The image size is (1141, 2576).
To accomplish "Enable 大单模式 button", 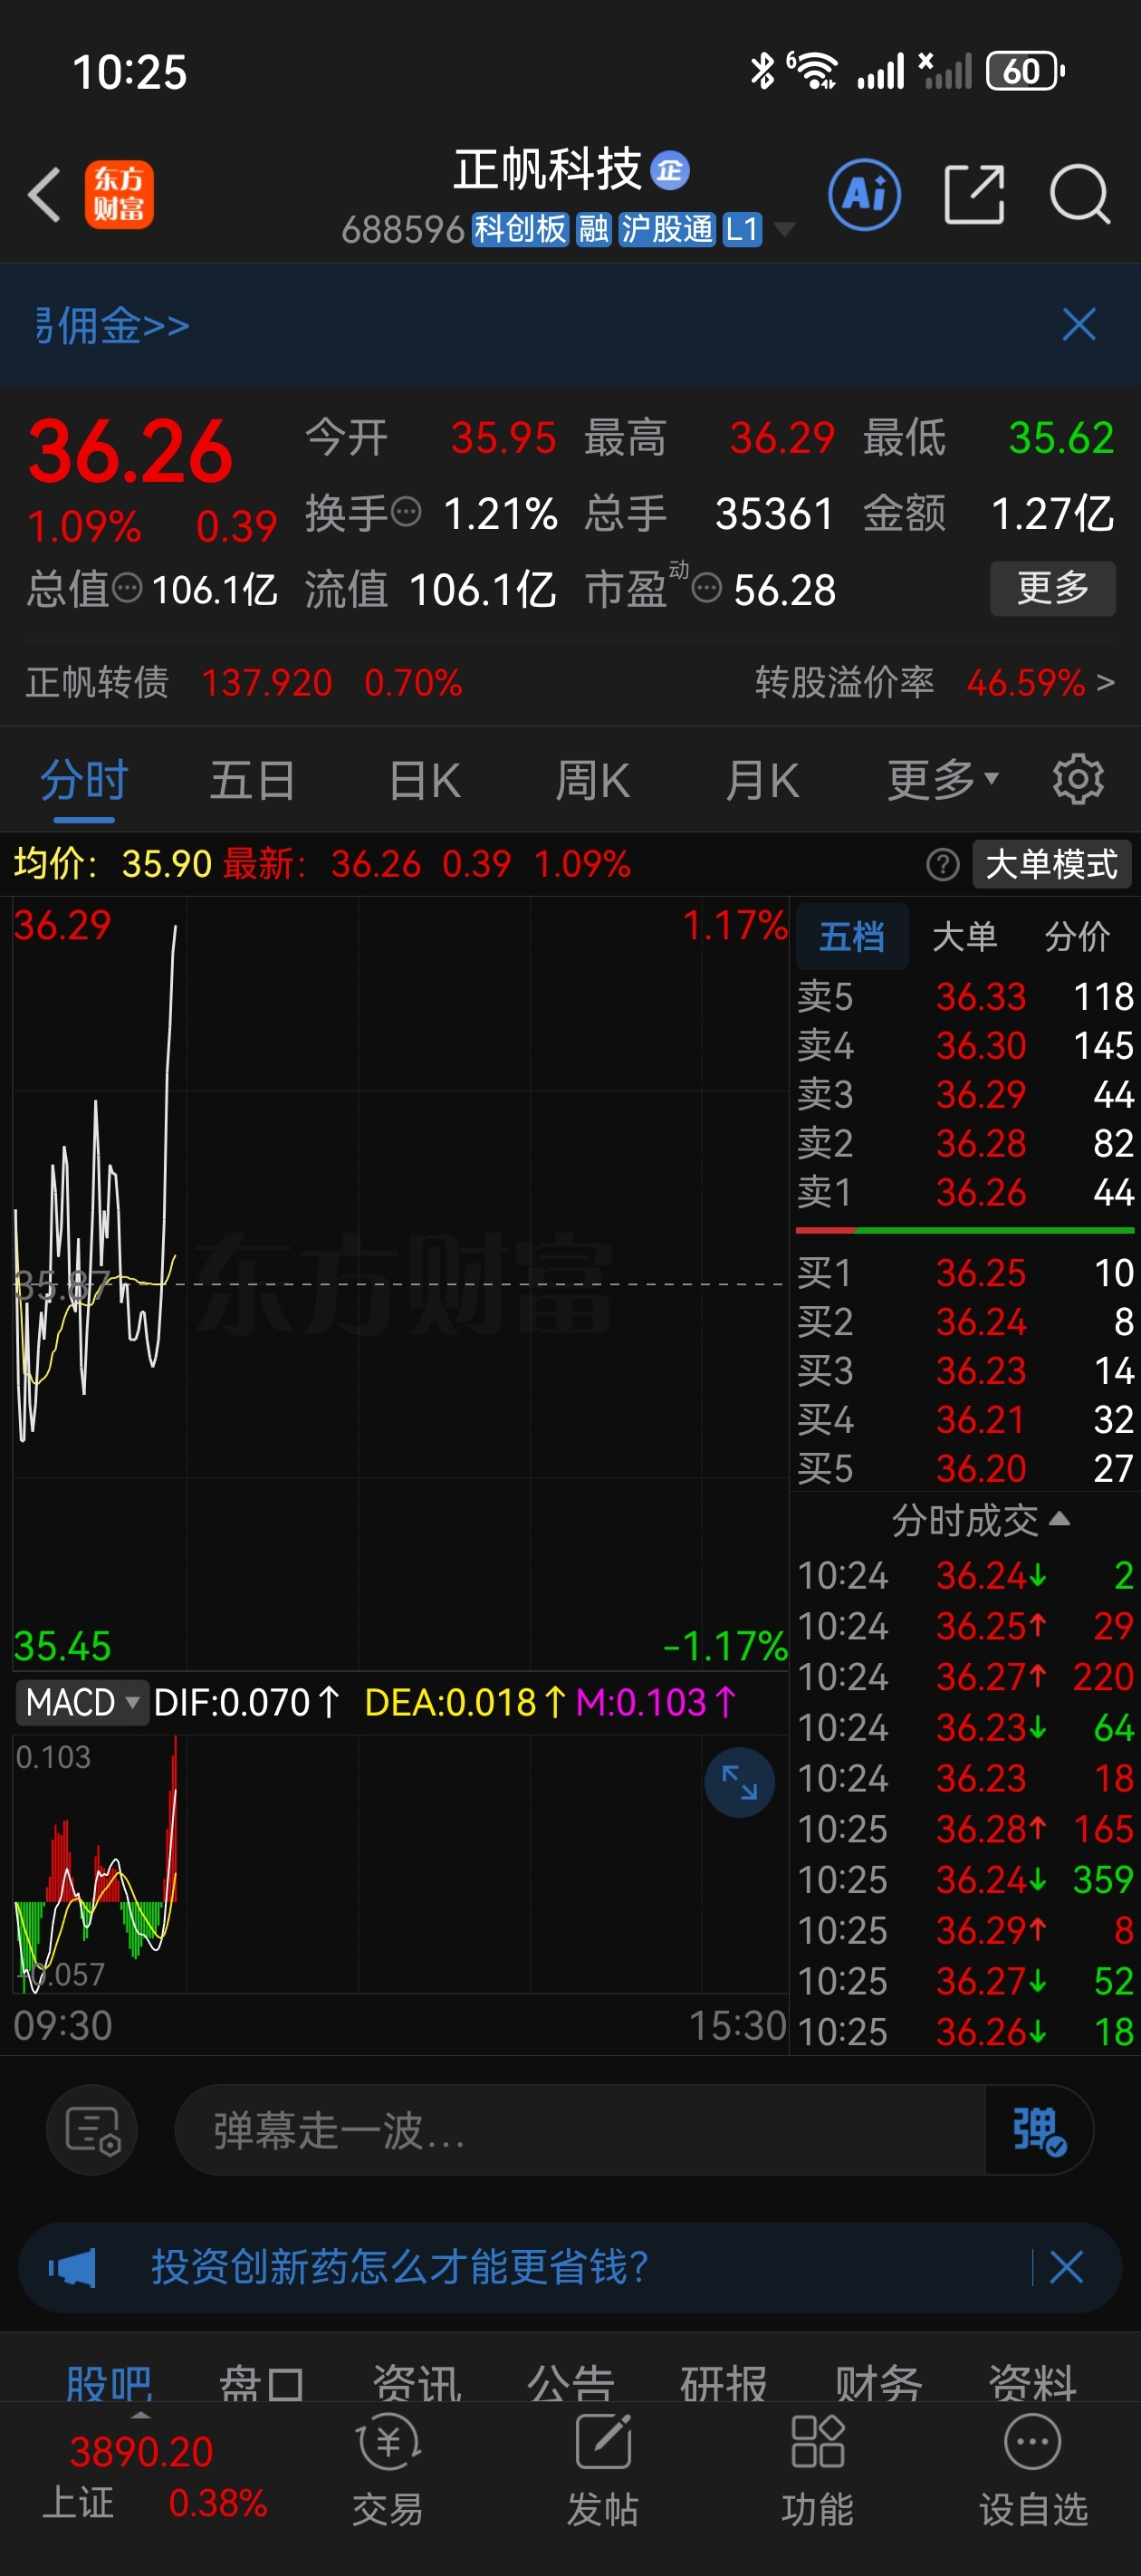I will (x=1051, y=864).
